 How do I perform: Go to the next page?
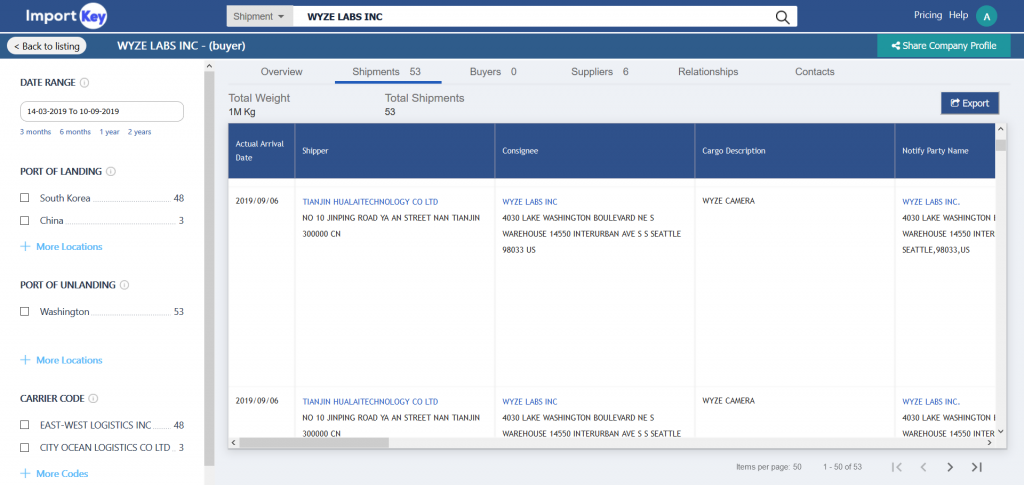(950, 467)
